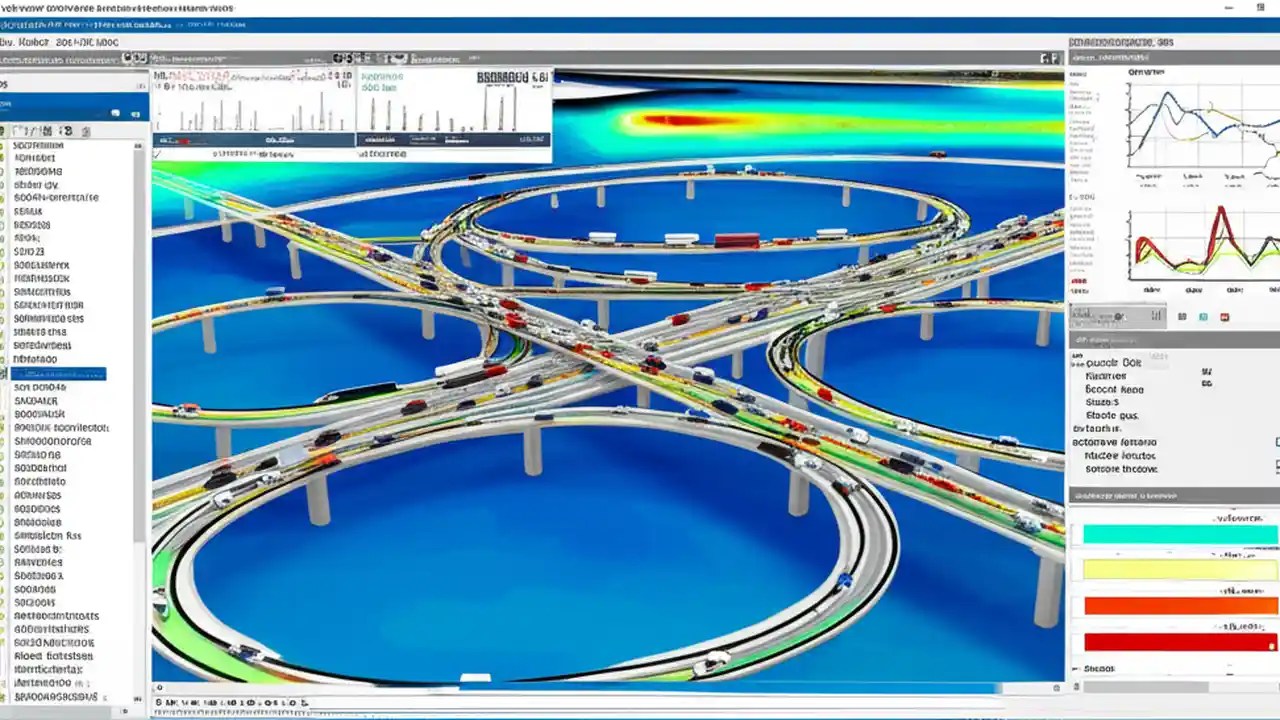Image resolution: width=1280 pixels, height=720 pixels.
Task: Click the bar chart icon above the results panel
Action: [1156, 316]
